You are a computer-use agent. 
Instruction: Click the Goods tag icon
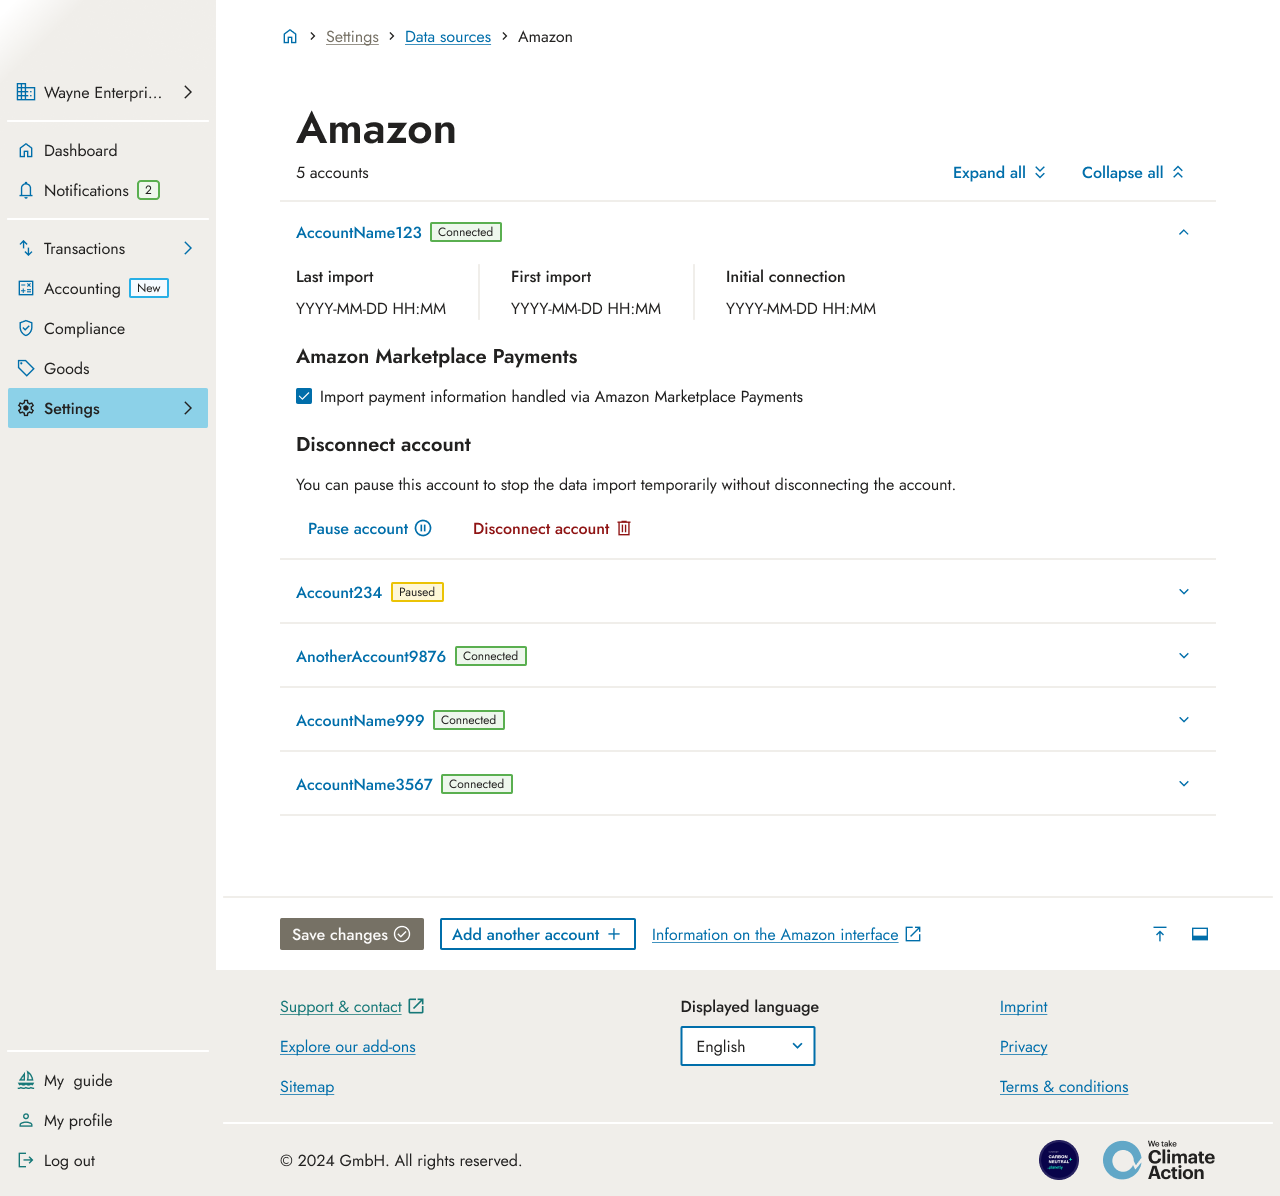(26, 368)
